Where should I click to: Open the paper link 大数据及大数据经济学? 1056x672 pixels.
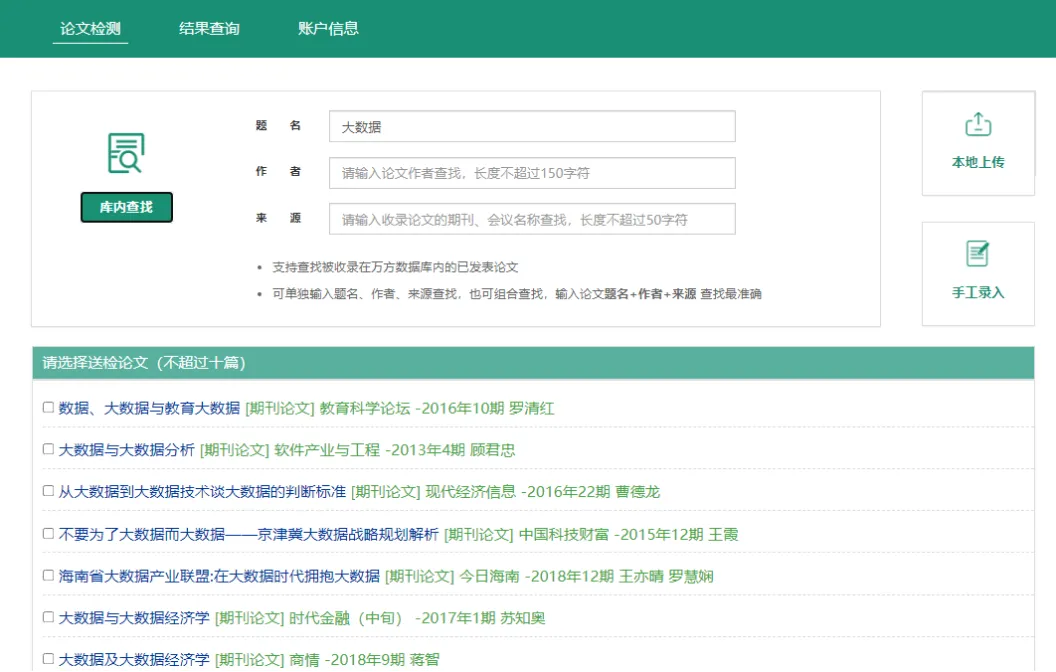(134, 660)
